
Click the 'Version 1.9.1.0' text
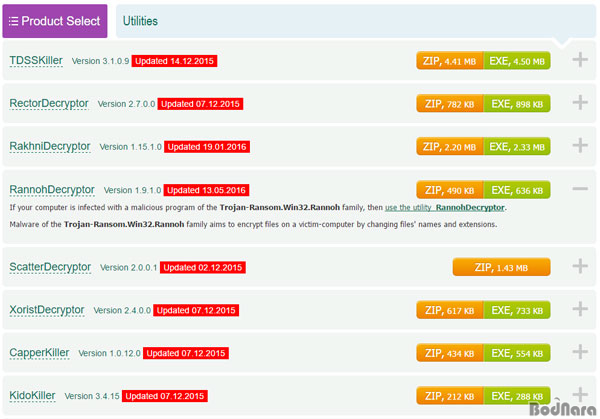point(132,190)
